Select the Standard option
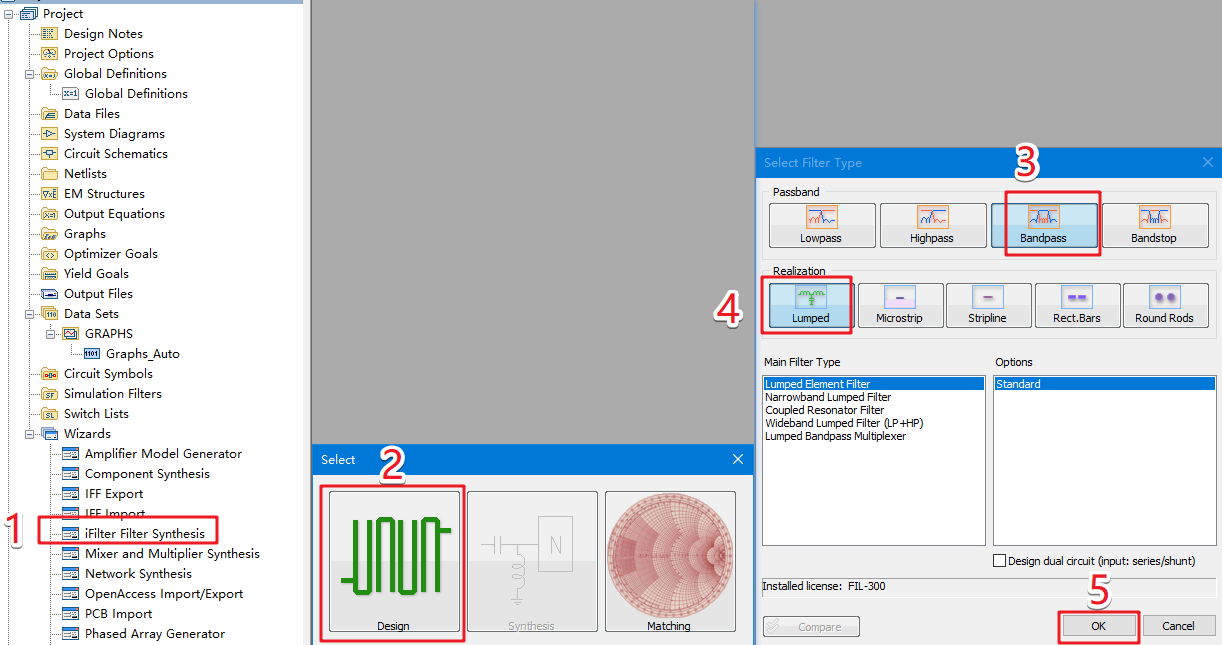Screen dimensions: 1222x645 1104,384
